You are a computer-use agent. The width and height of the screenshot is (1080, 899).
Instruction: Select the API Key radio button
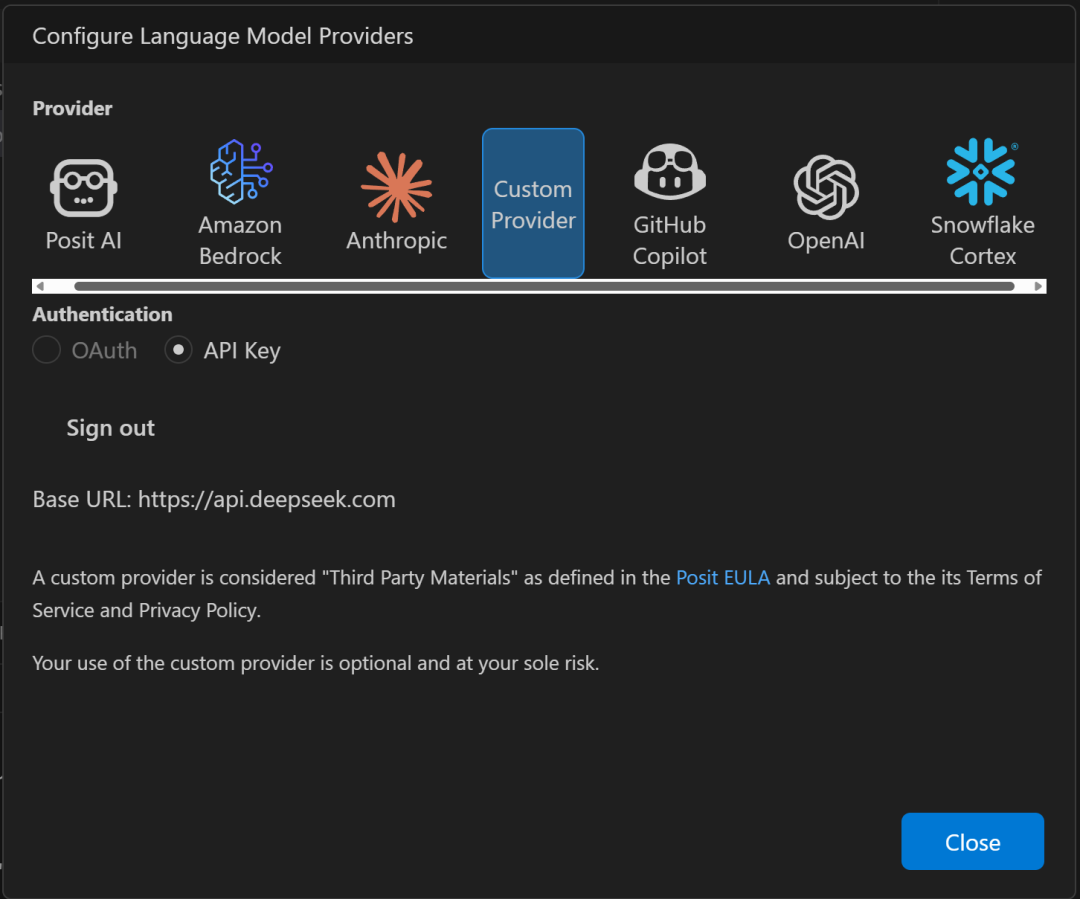(178, 350)
